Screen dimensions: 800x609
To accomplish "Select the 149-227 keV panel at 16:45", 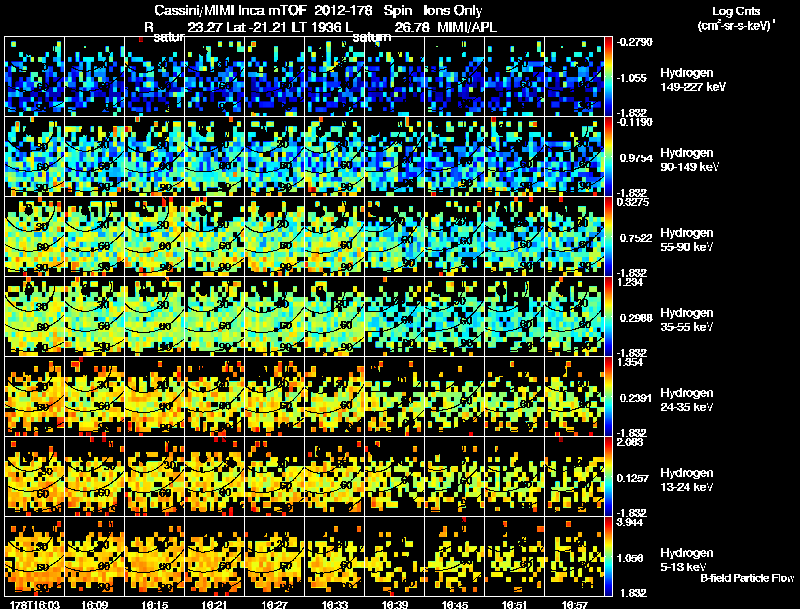I will (455, 77).
